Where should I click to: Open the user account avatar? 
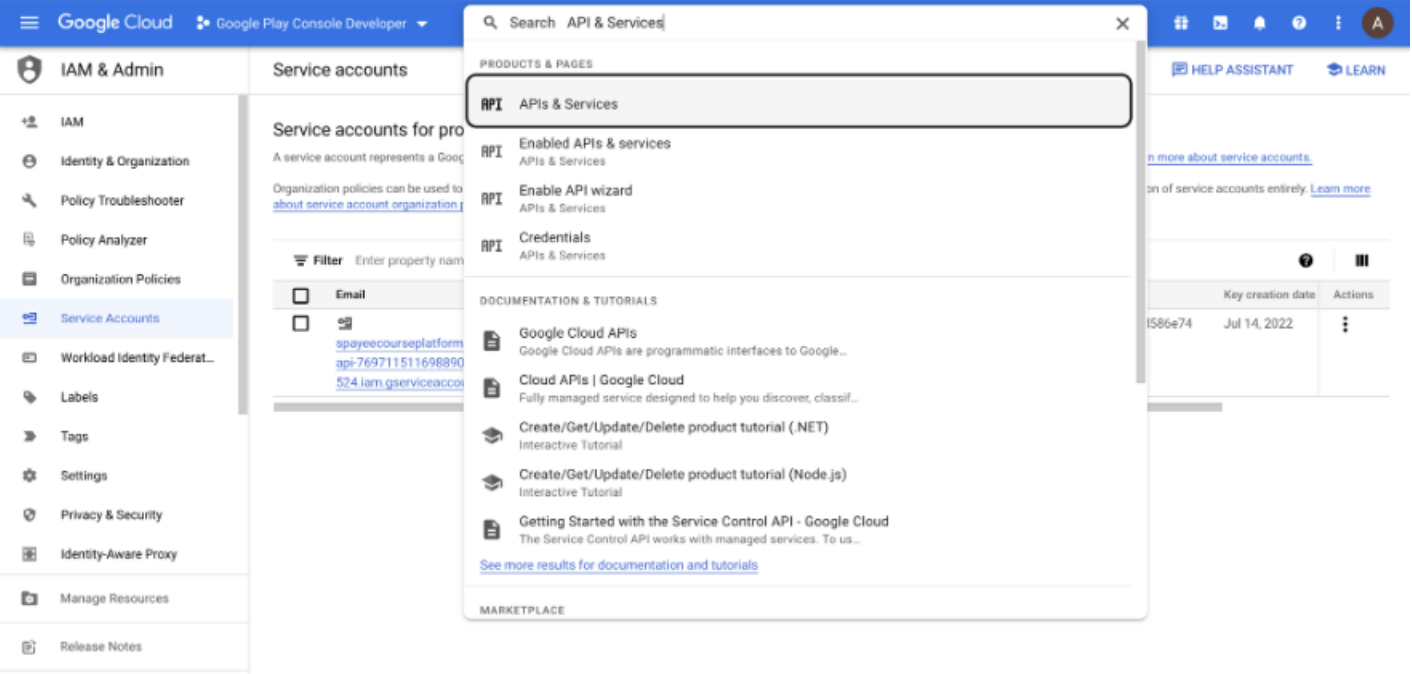point(1377,23)
